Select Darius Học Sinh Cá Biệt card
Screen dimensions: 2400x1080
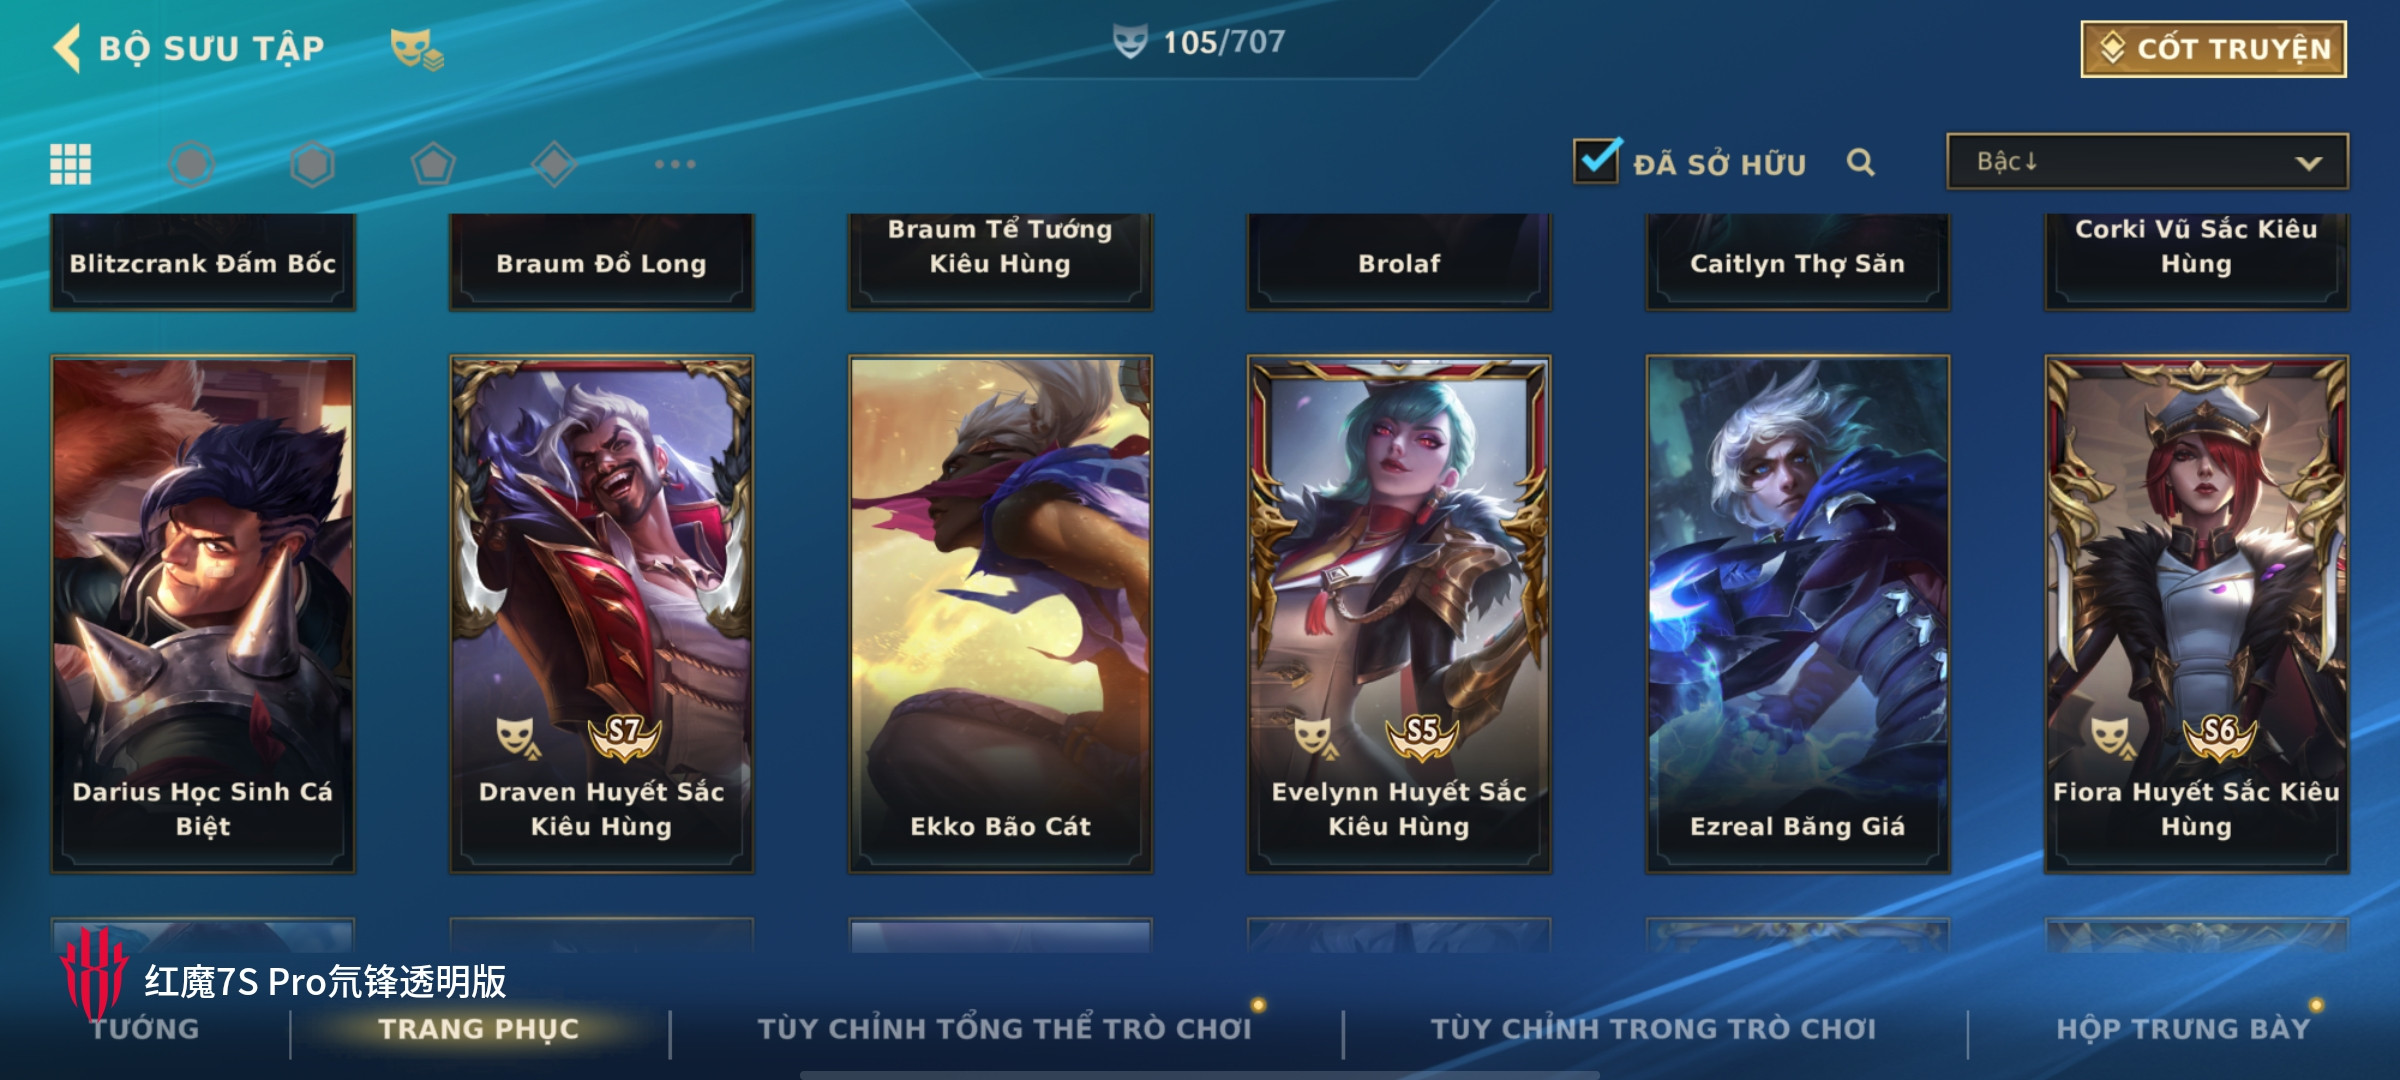(203, 614)
